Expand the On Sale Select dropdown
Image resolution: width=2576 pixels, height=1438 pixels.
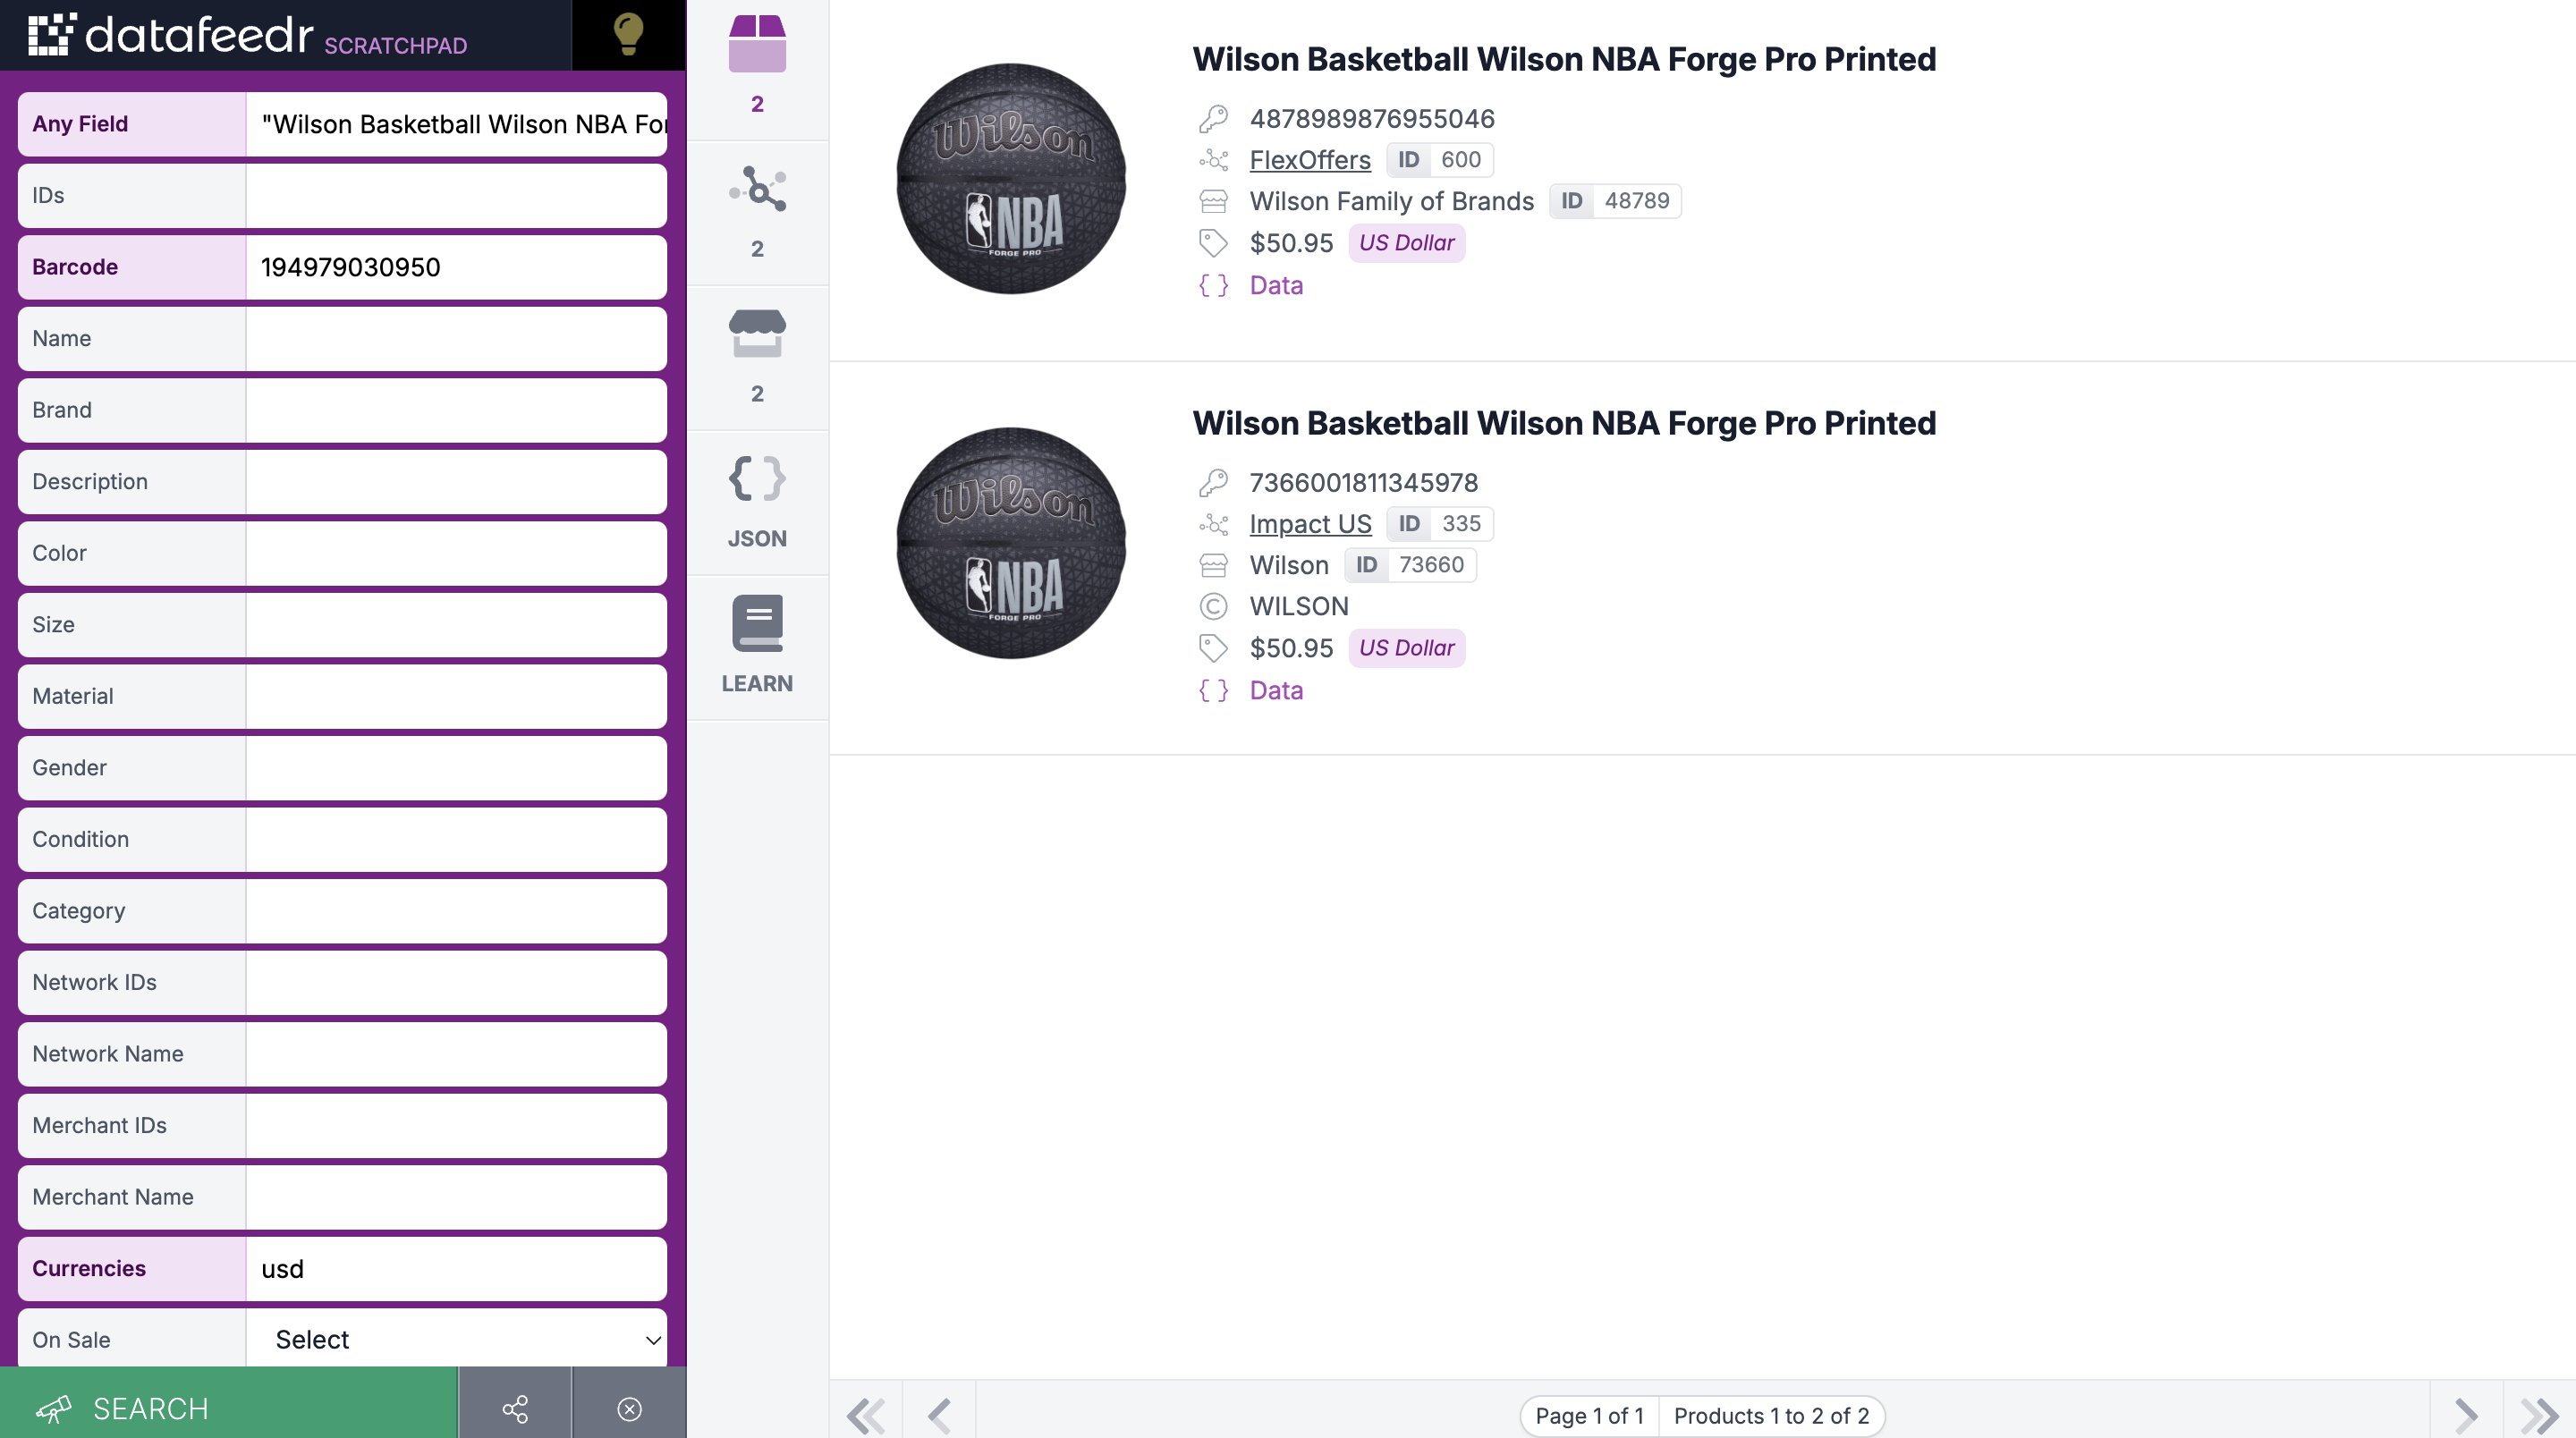tap(457, 1339)
